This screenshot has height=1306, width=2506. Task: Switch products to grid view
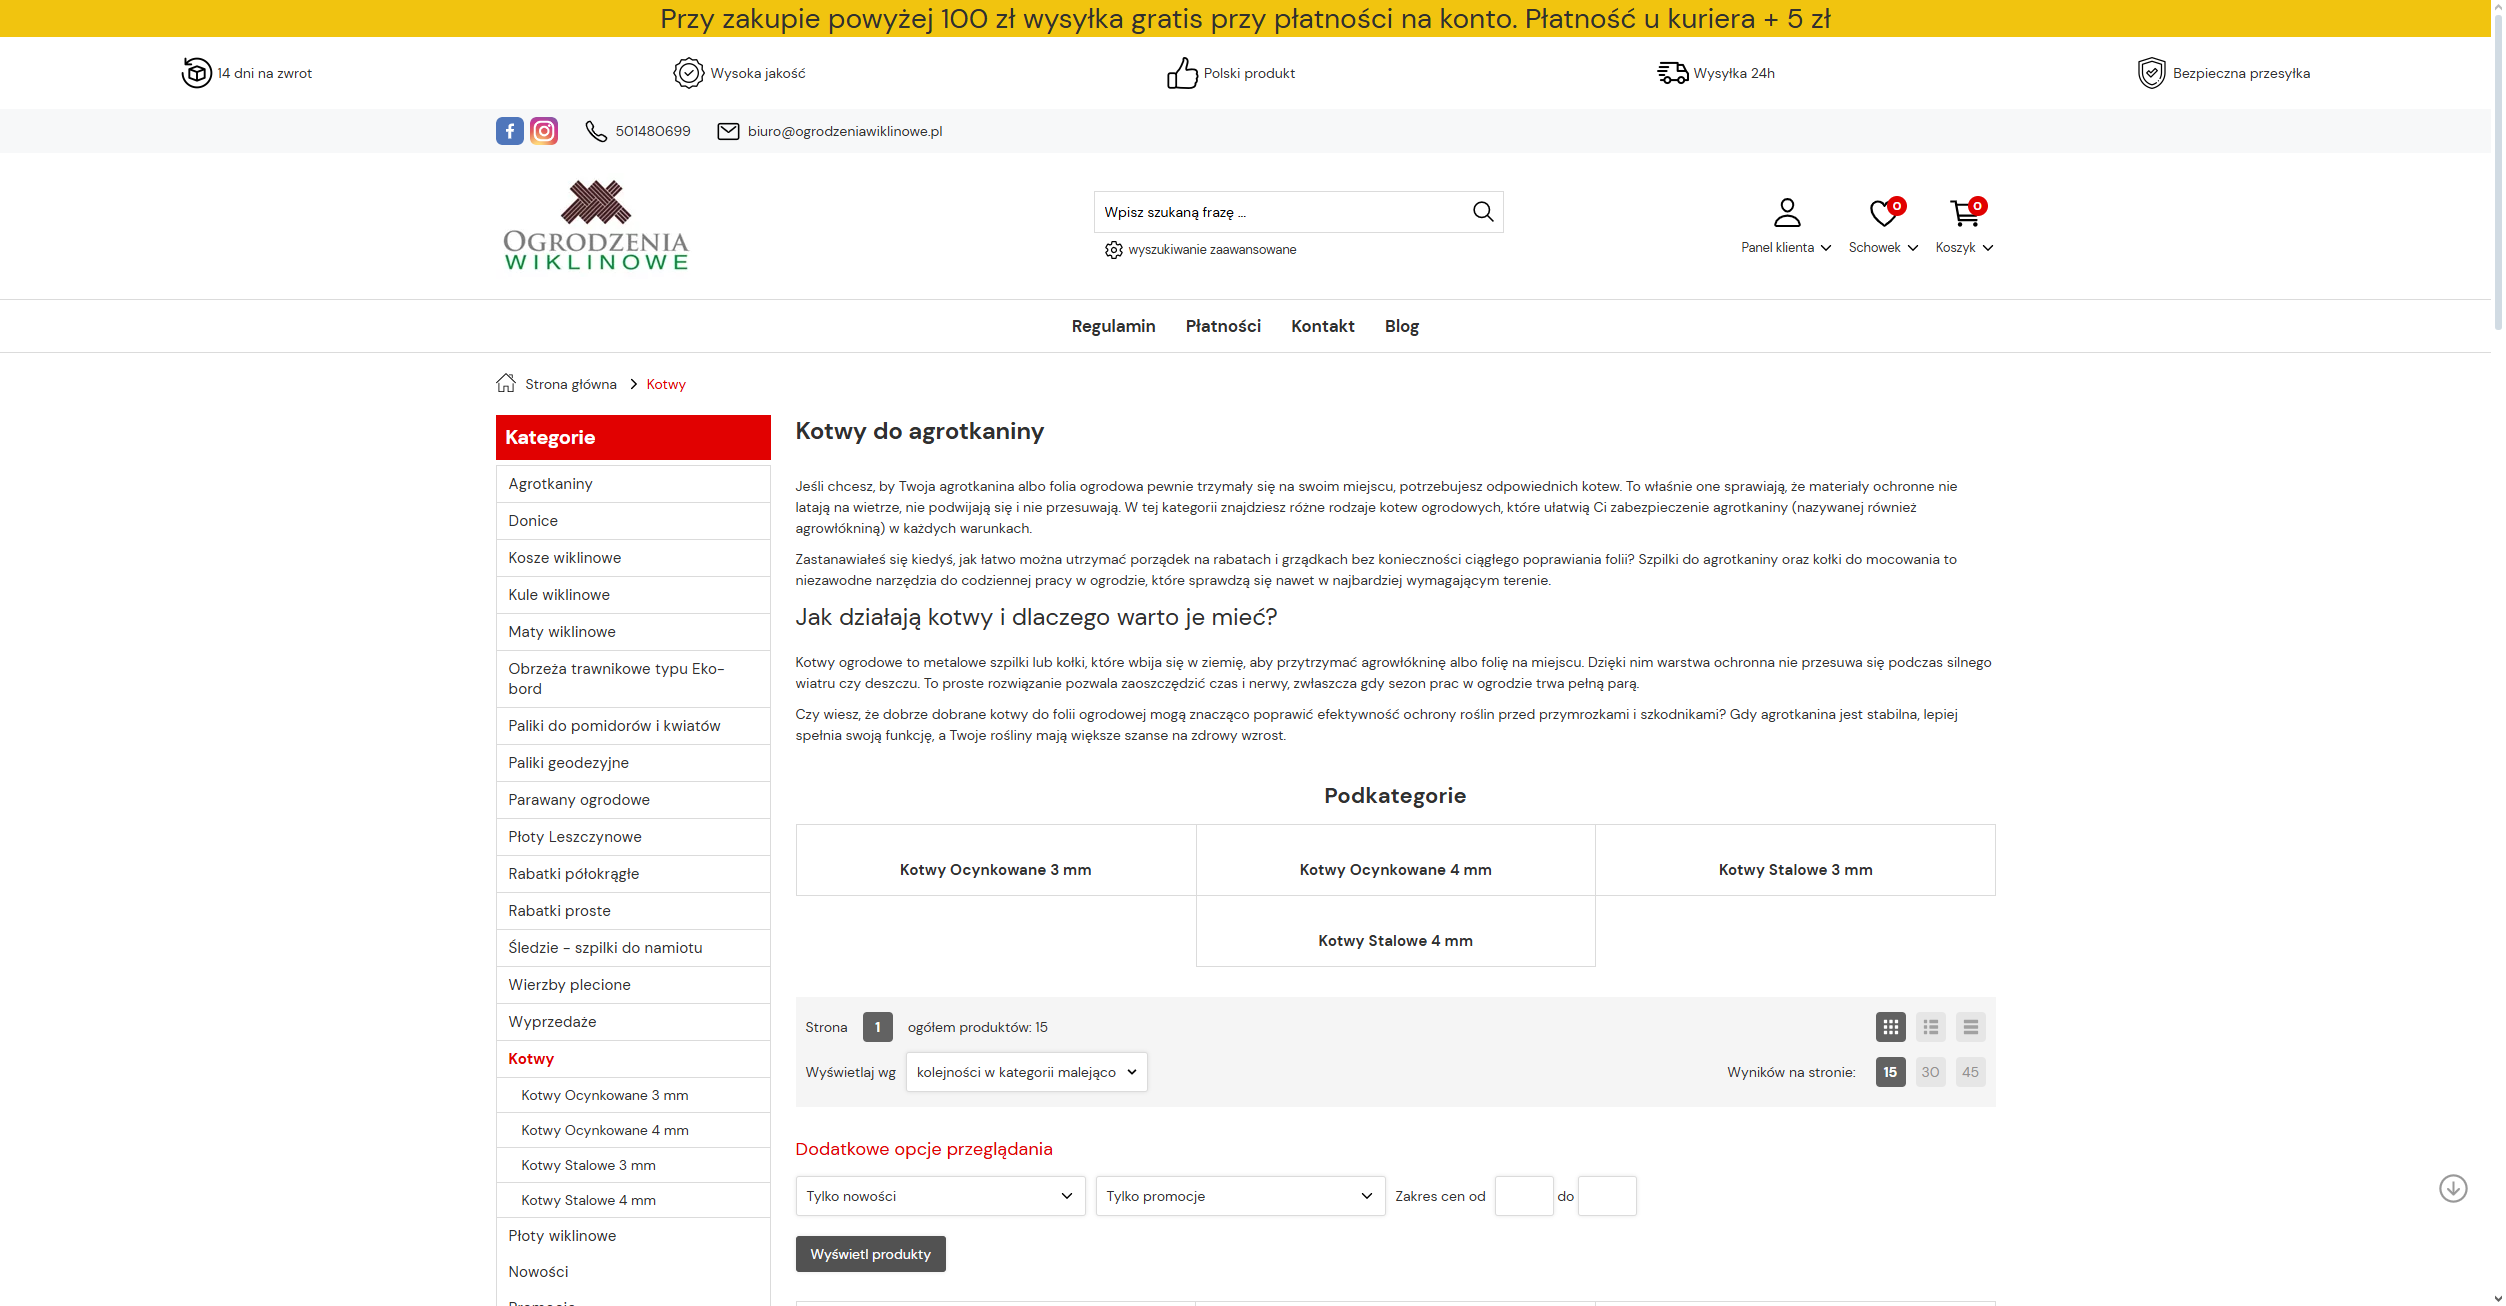(x=1890, y=1026)
